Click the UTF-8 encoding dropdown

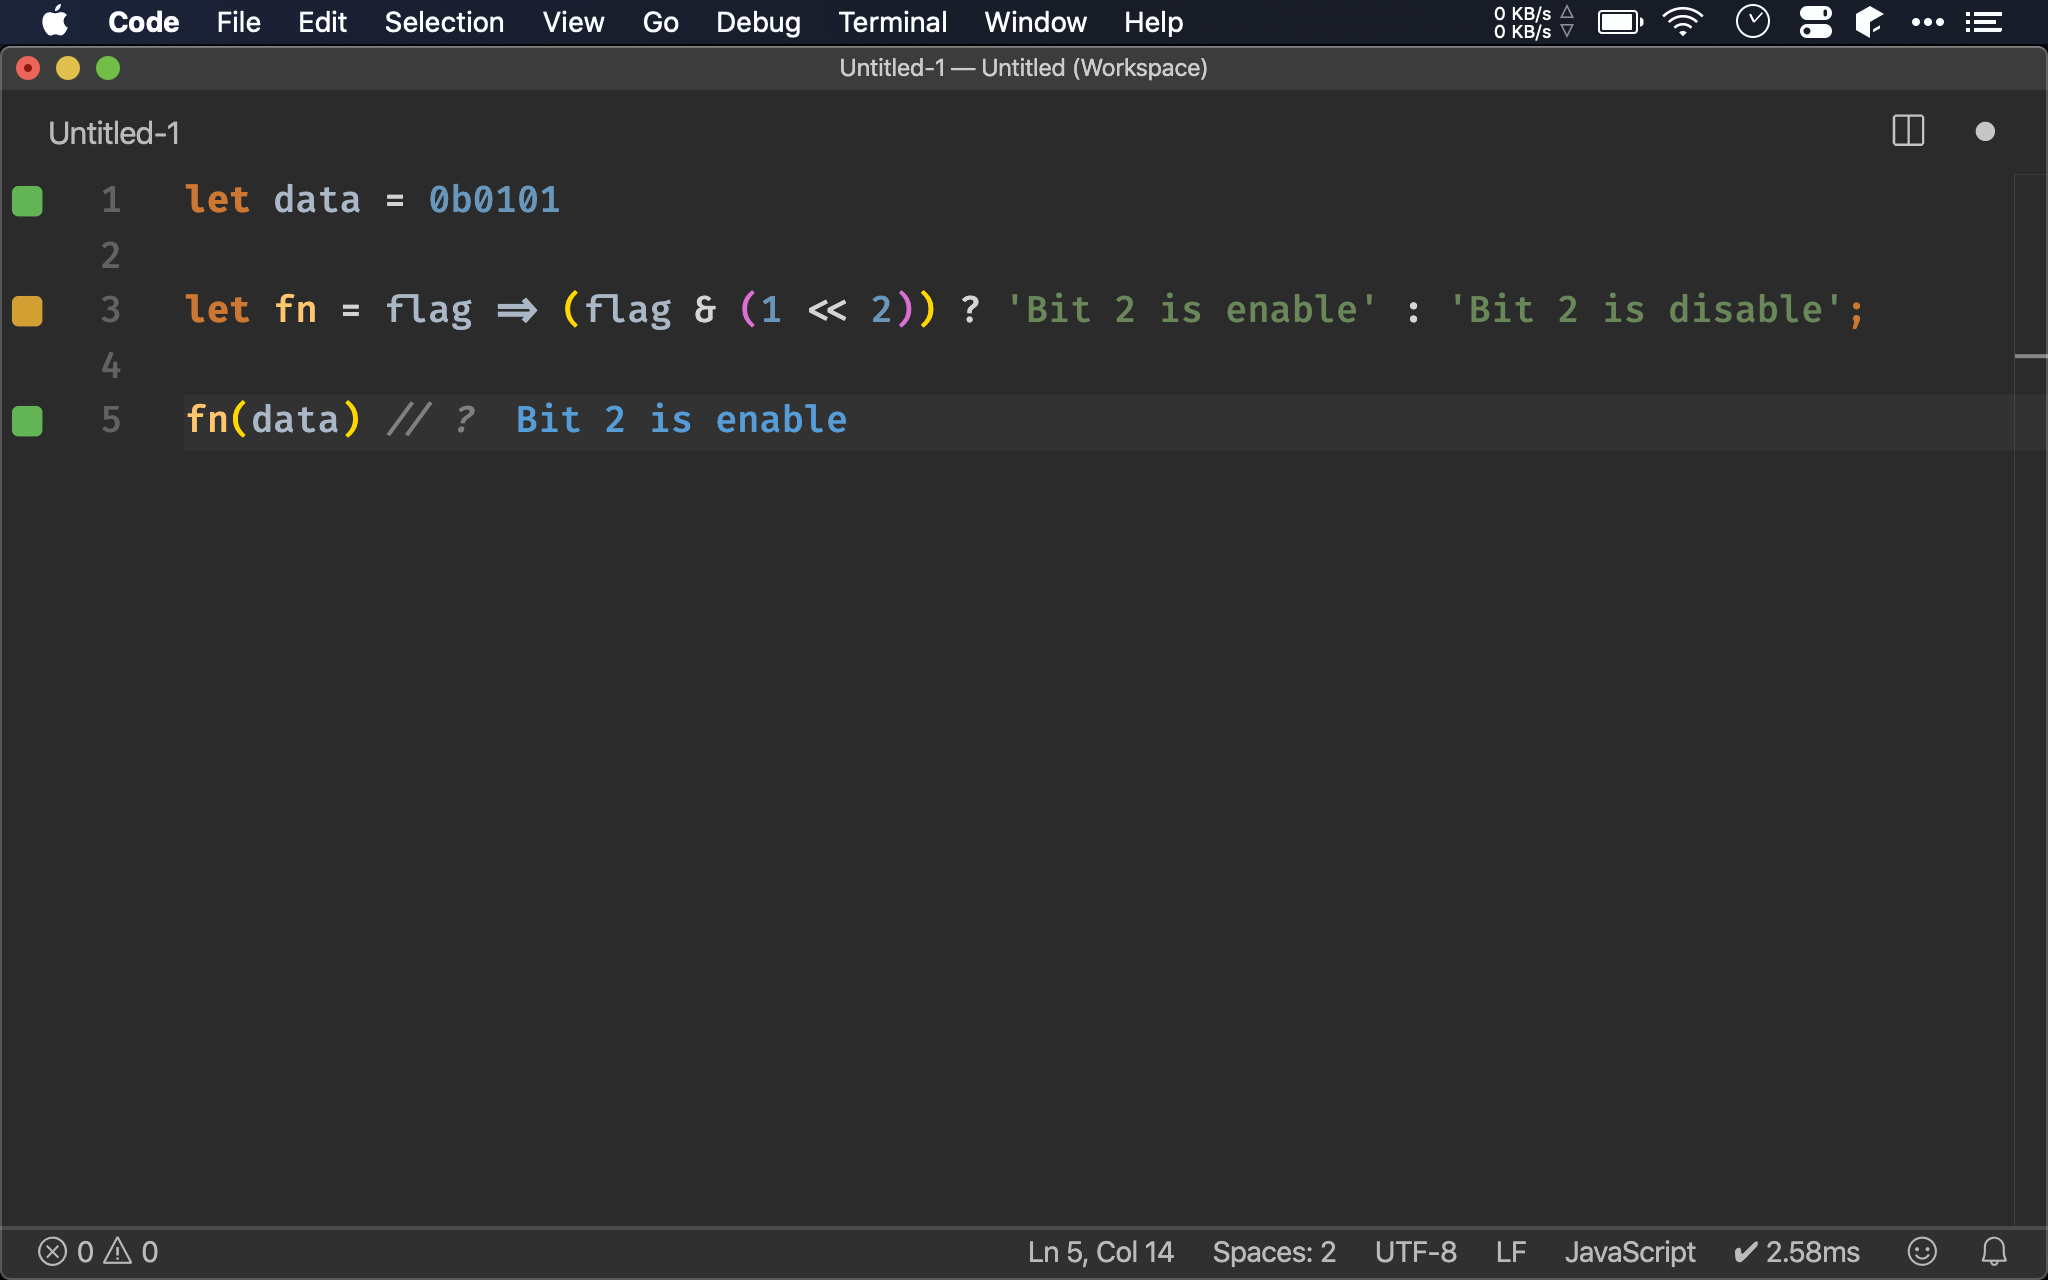(x=1415, y=1251)
